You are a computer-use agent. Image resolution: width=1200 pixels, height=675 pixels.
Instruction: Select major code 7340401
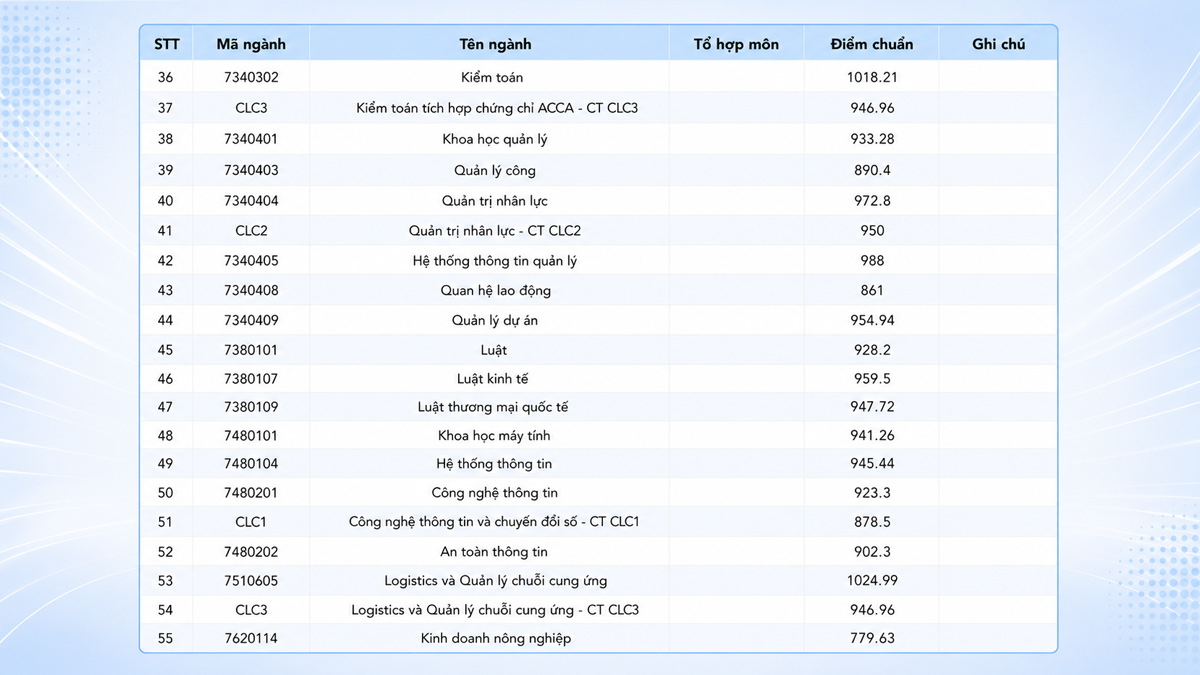(251, 139)
